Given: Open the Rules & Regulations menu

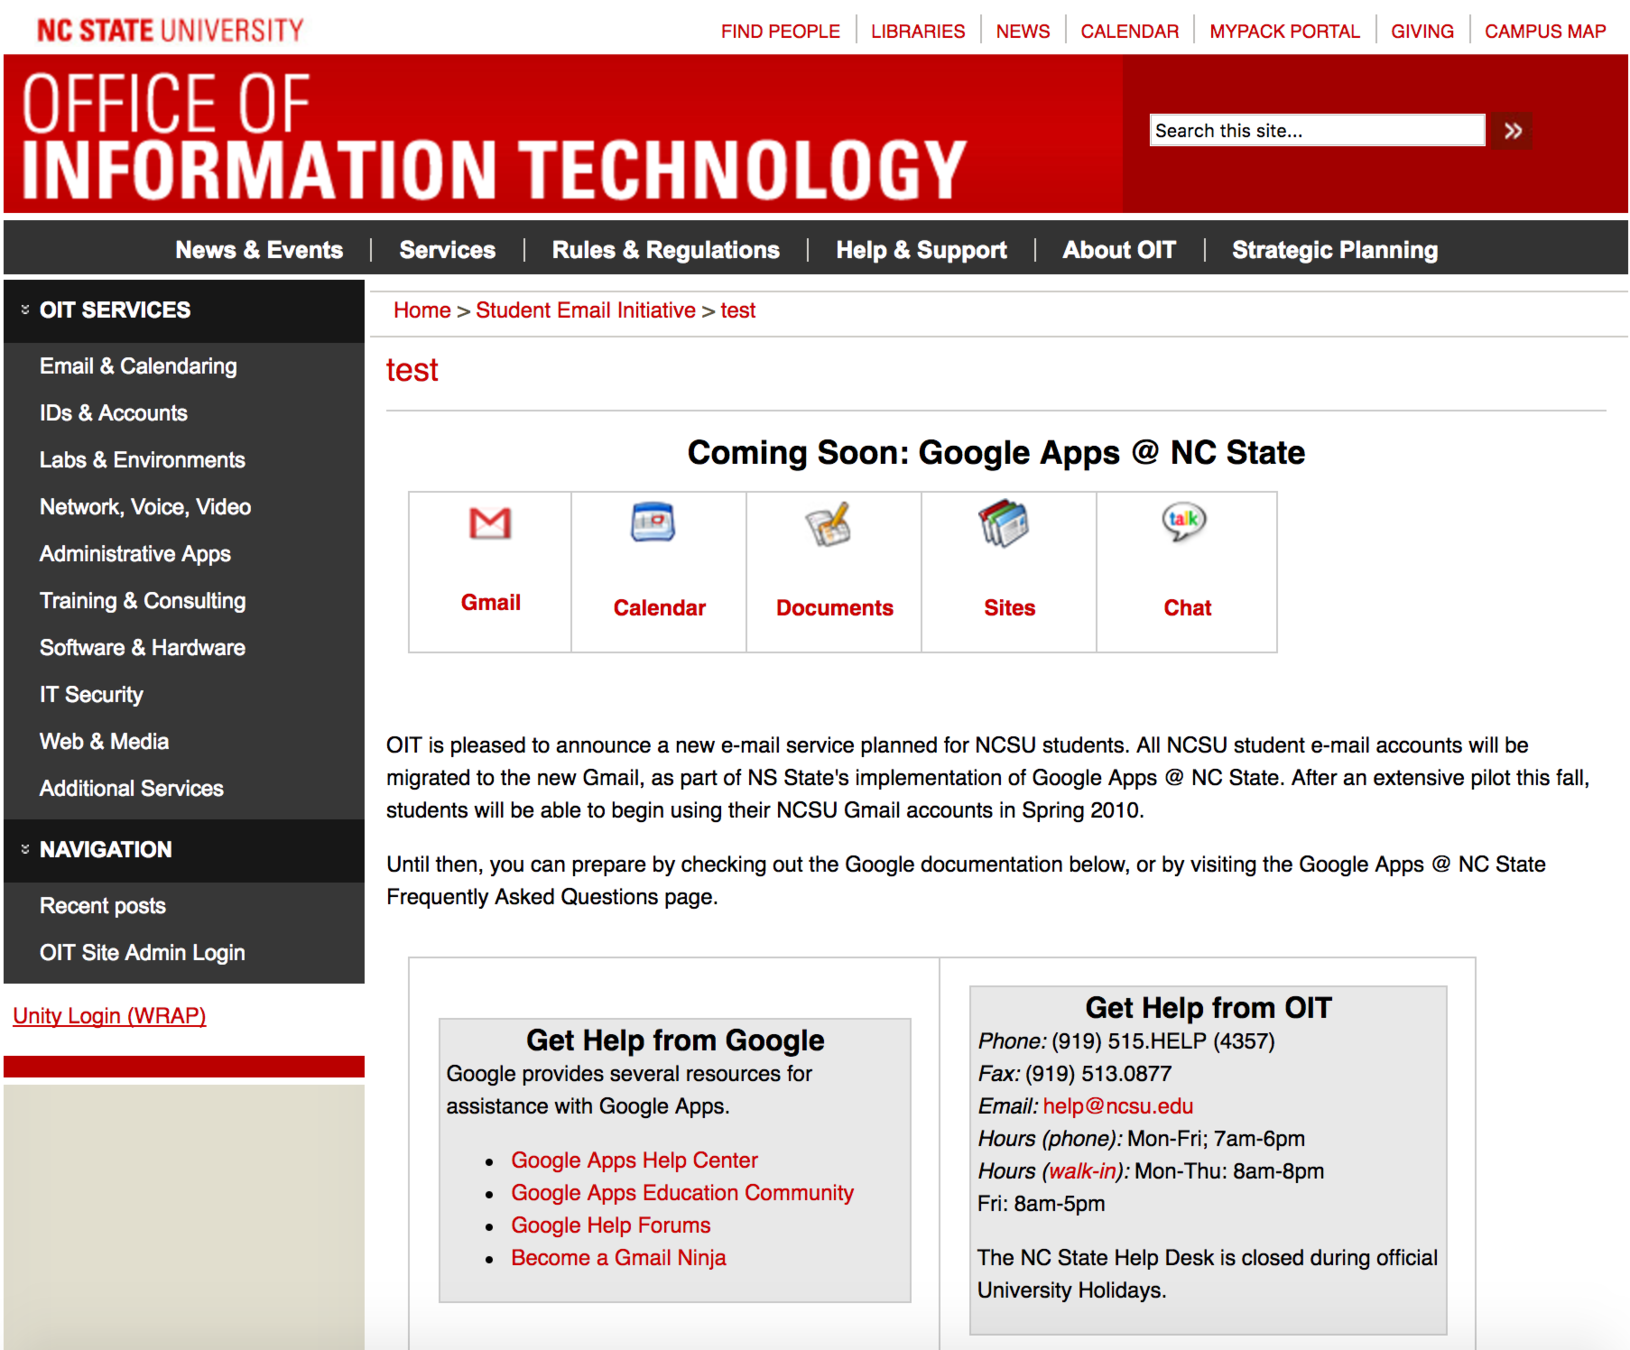Looking at the screenshot, I should (x=666, y=250).
